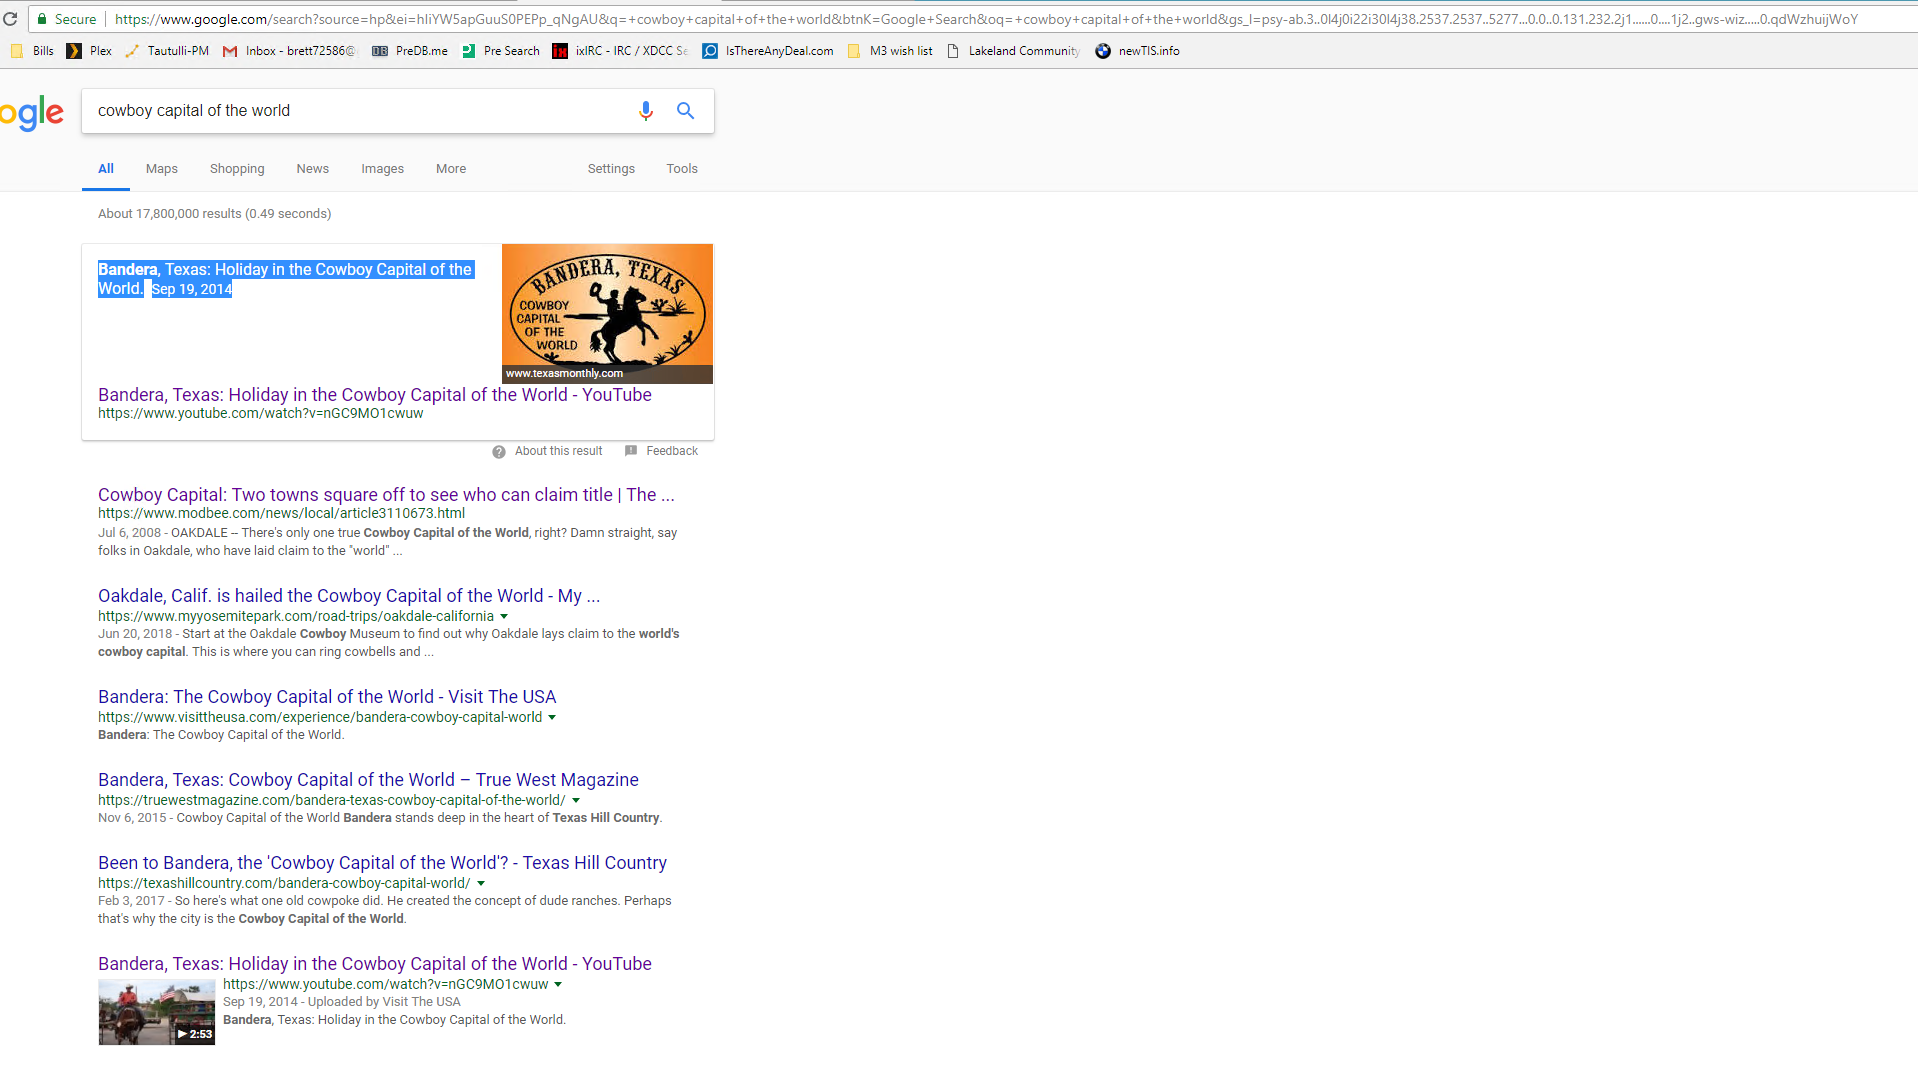
Task: Click the microphone voice search icon
Action: coord(646,111)
